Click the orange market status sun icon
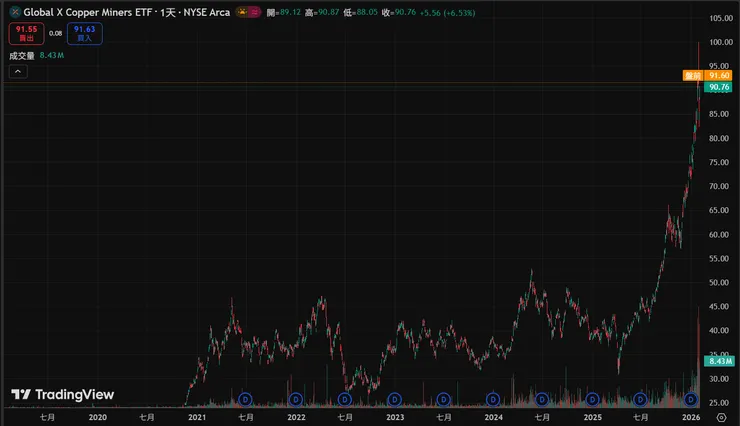 point(242,12)
